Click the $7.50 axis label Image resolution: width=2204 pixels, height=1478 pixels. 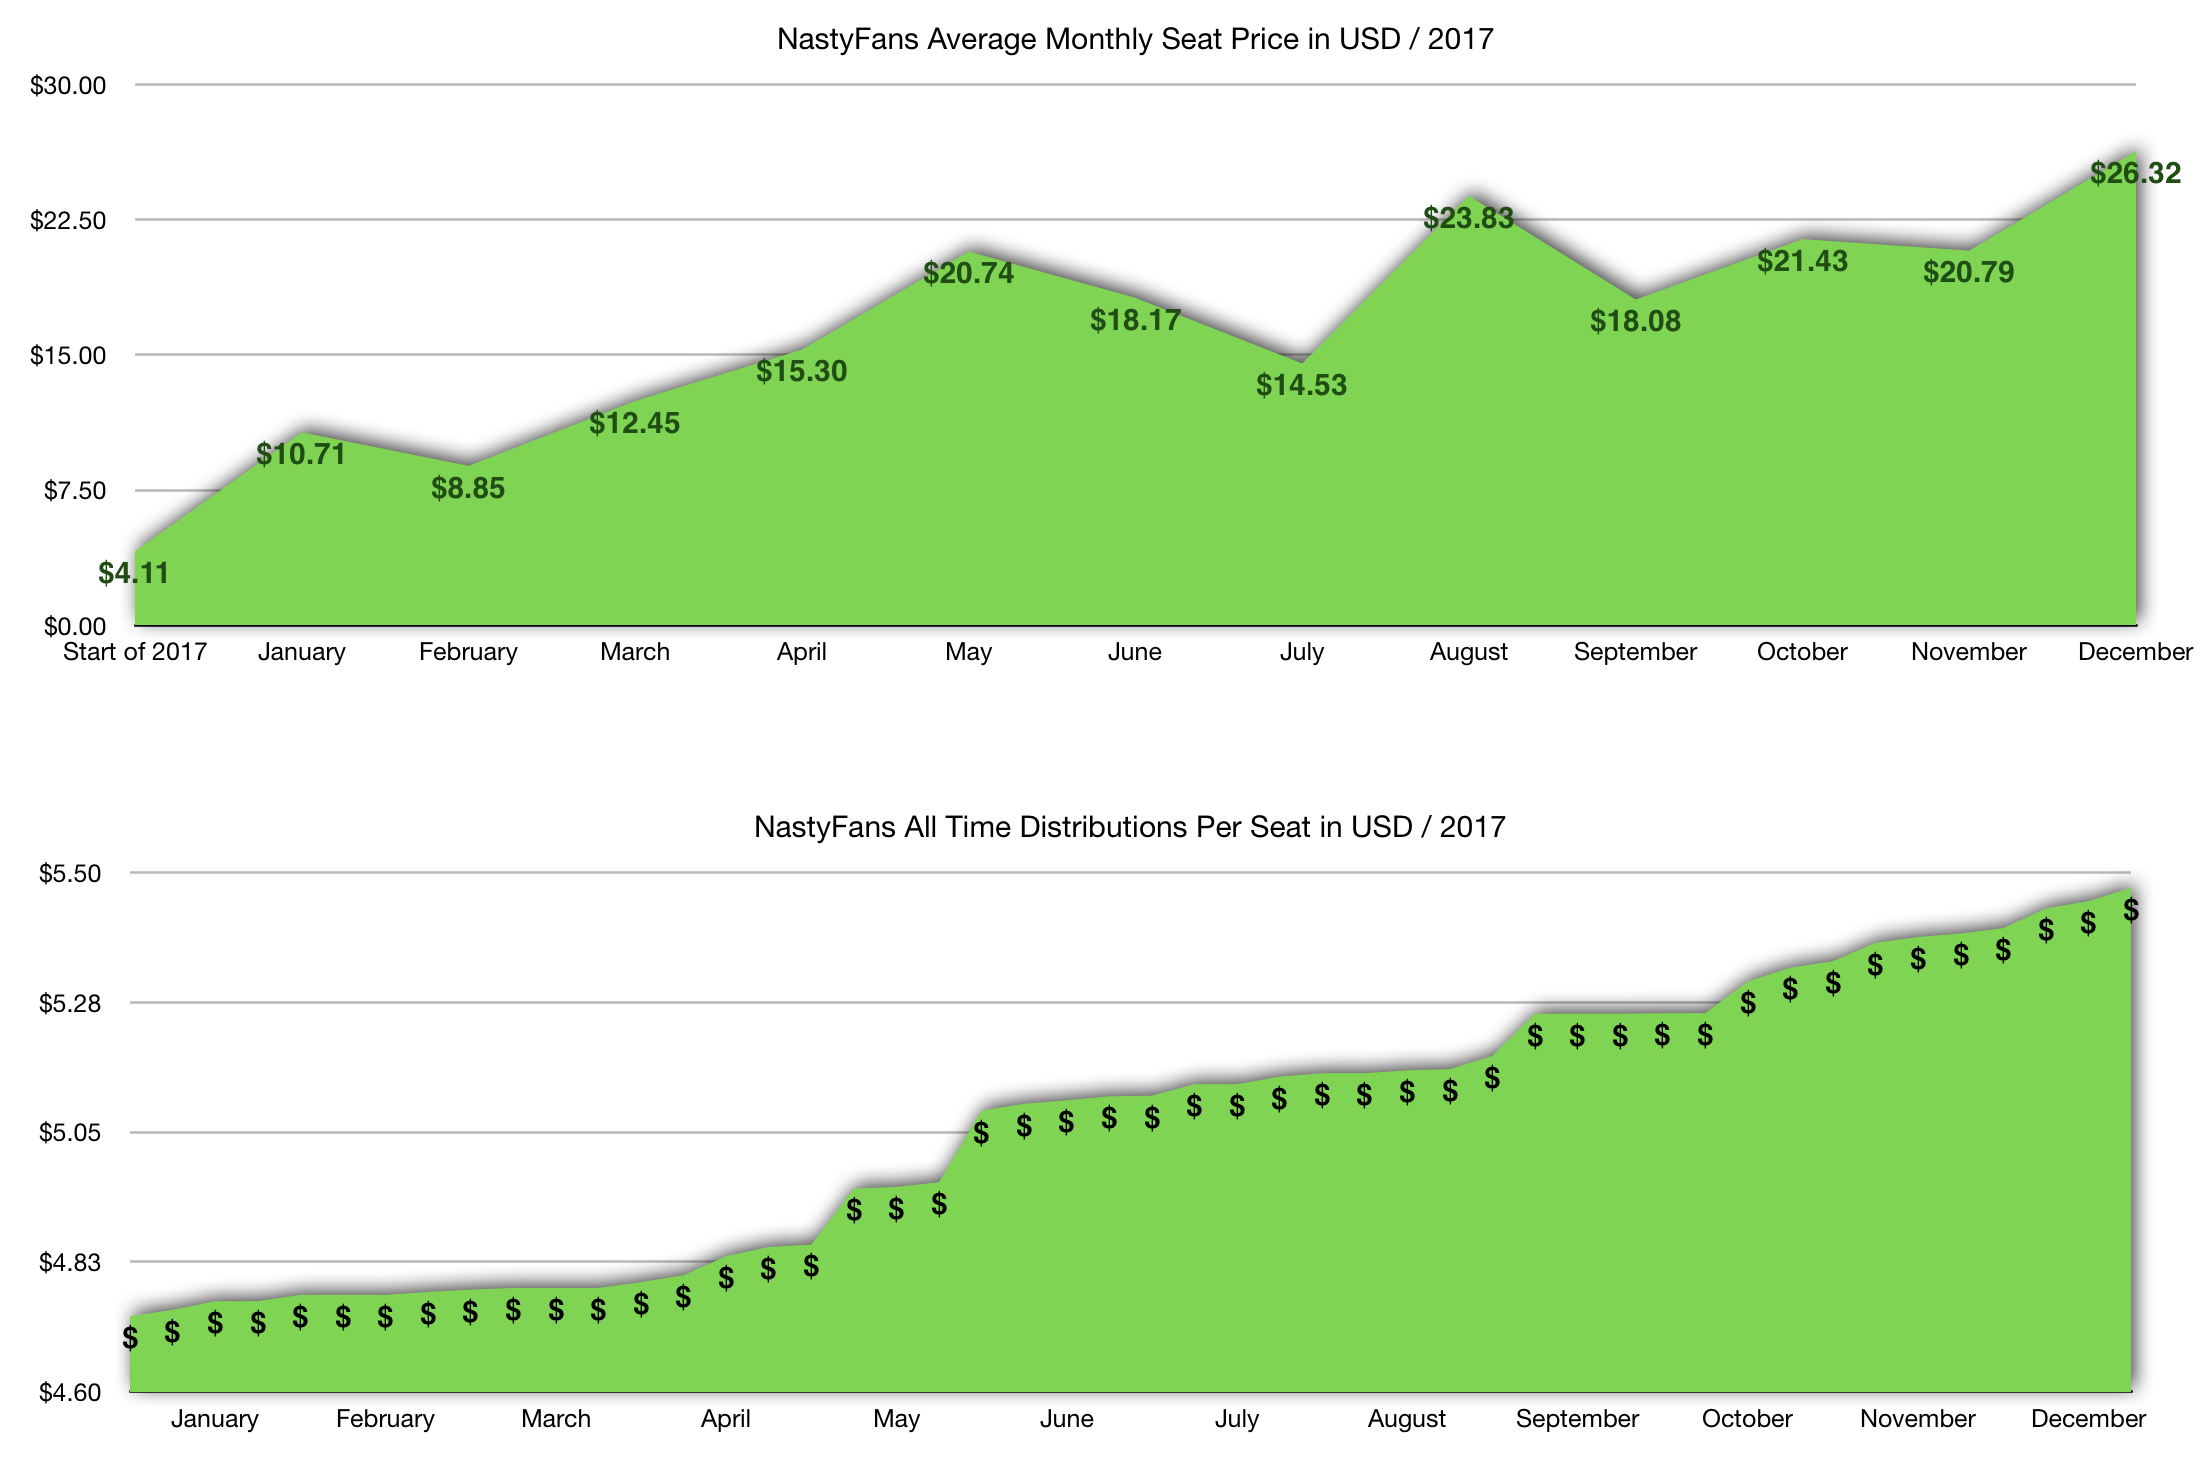(x=74, y=491)
